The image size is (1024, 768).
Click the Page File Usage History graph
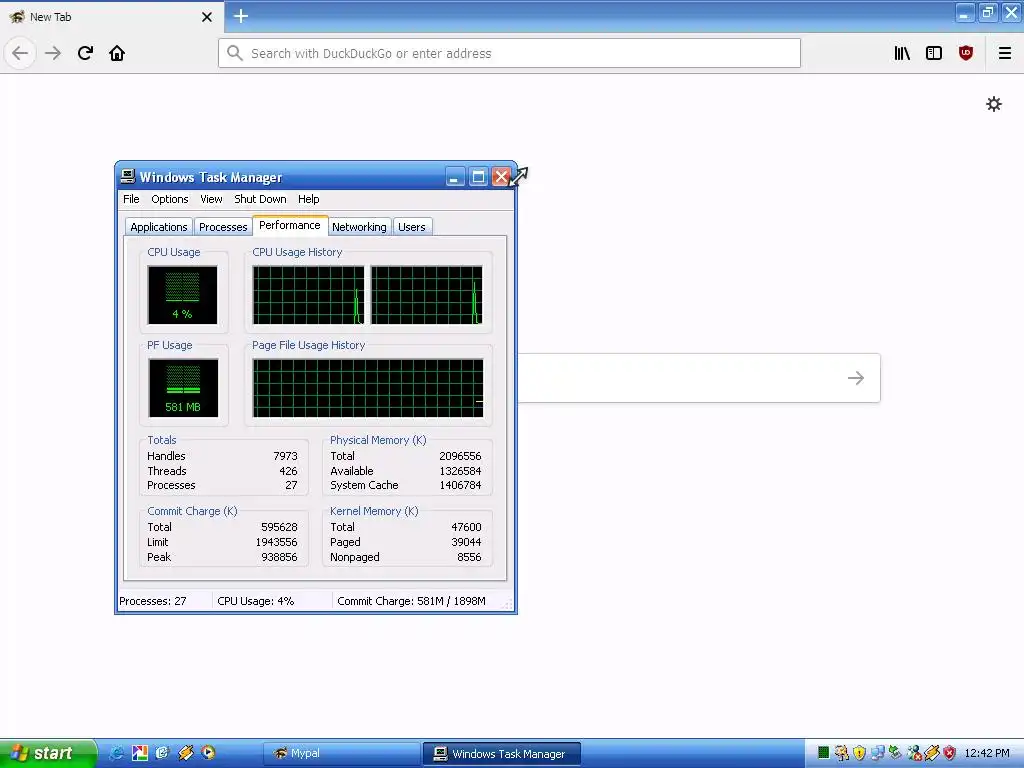(x=368, y=388)
